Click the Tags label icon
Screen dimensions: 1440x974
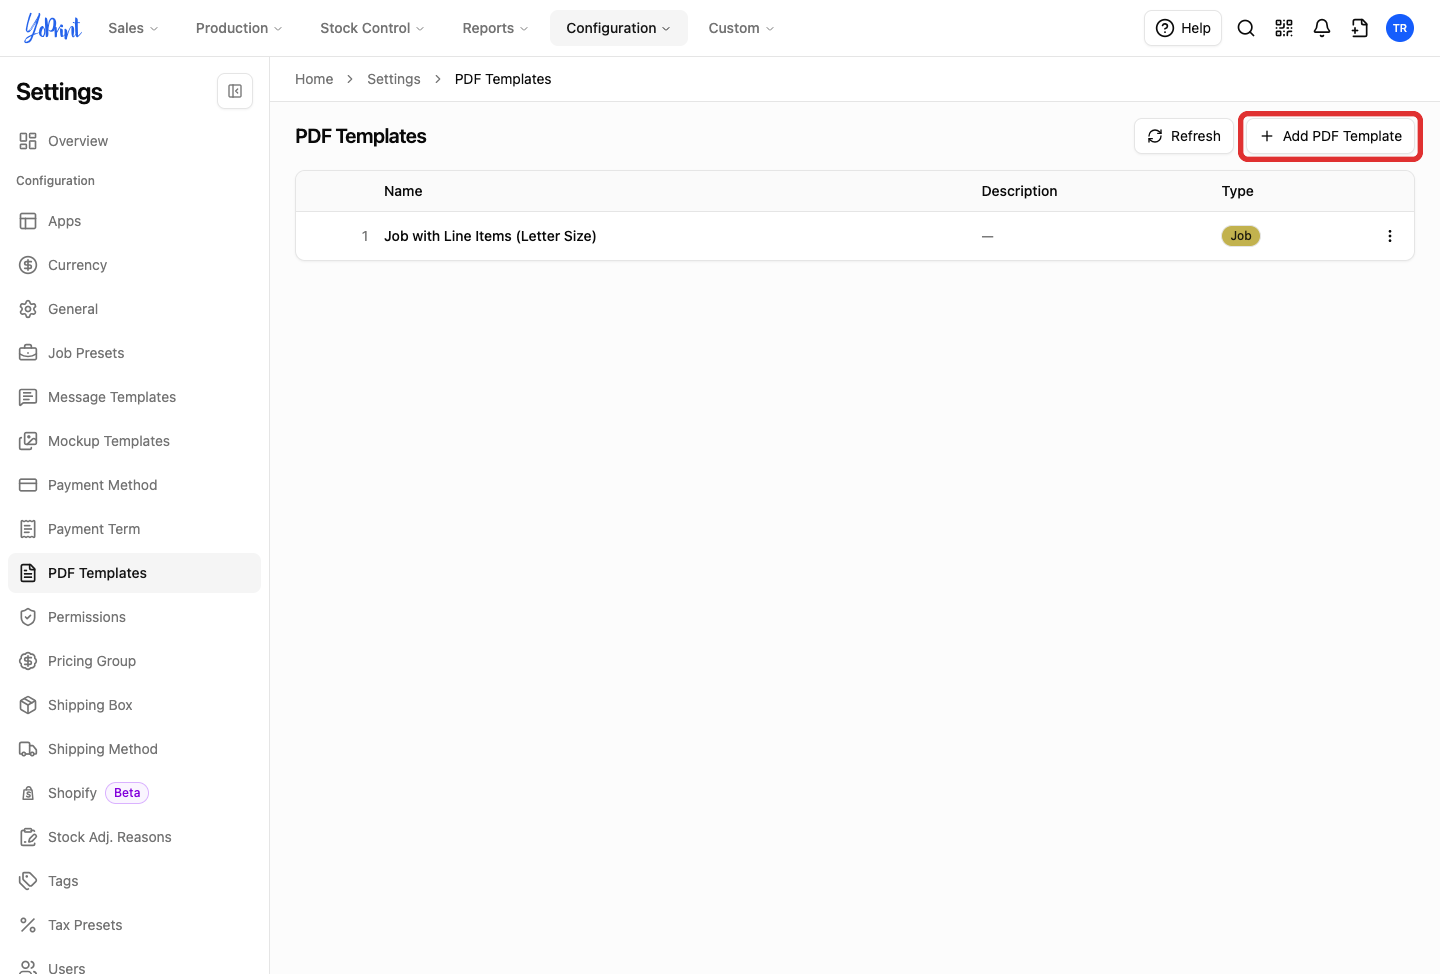pyautogui.click(x=28, y=881)
